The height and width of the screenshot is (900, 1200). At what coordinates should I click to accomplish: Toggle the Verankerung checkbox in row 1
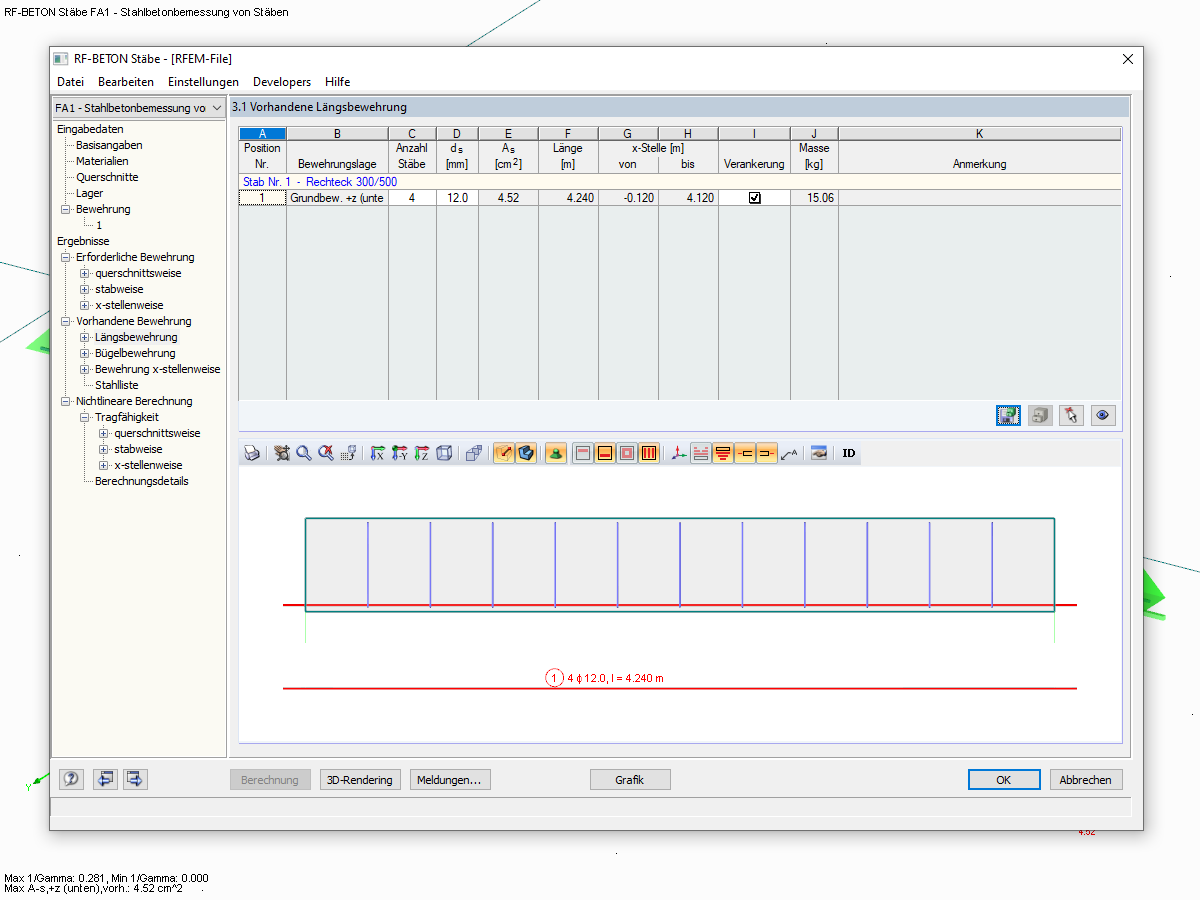(754, 197)
